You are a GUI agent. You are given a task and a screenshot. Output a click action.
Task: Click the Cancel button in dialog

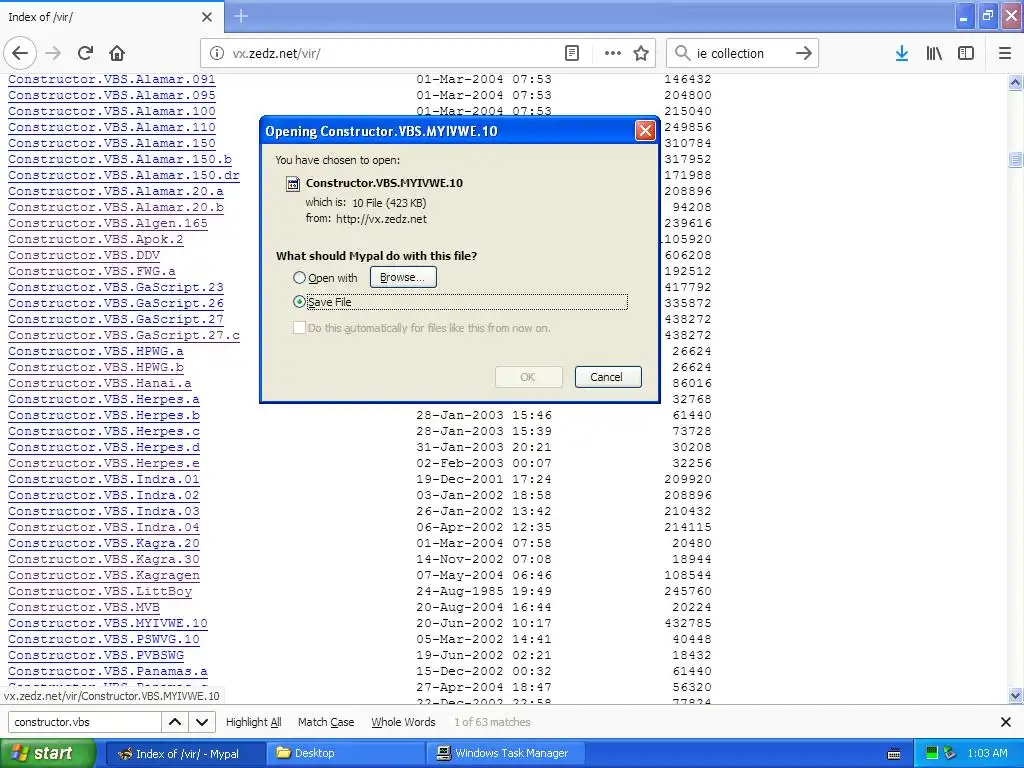(x=607, y=377)
